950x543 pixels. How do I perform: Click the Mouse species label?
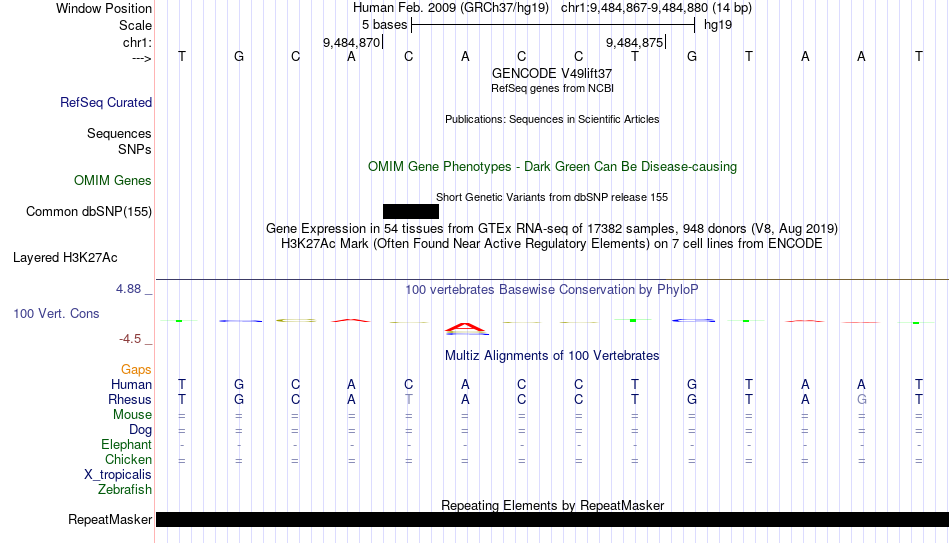pos(132,415)
